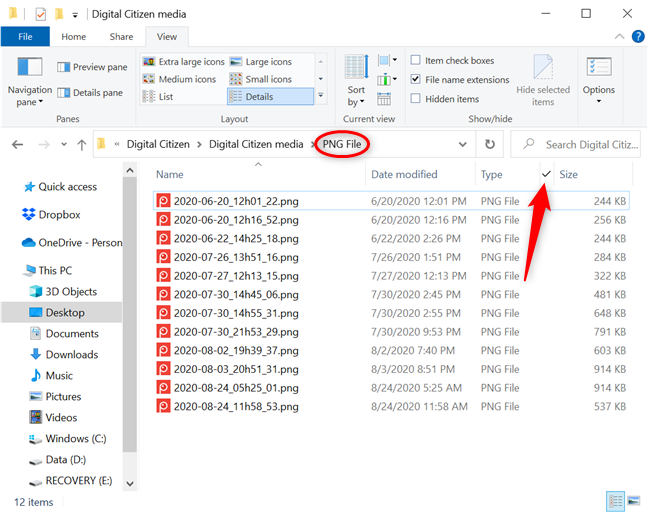648x512 pixels.
Task: Go up one folder level
Action: (x=81, y=145)
